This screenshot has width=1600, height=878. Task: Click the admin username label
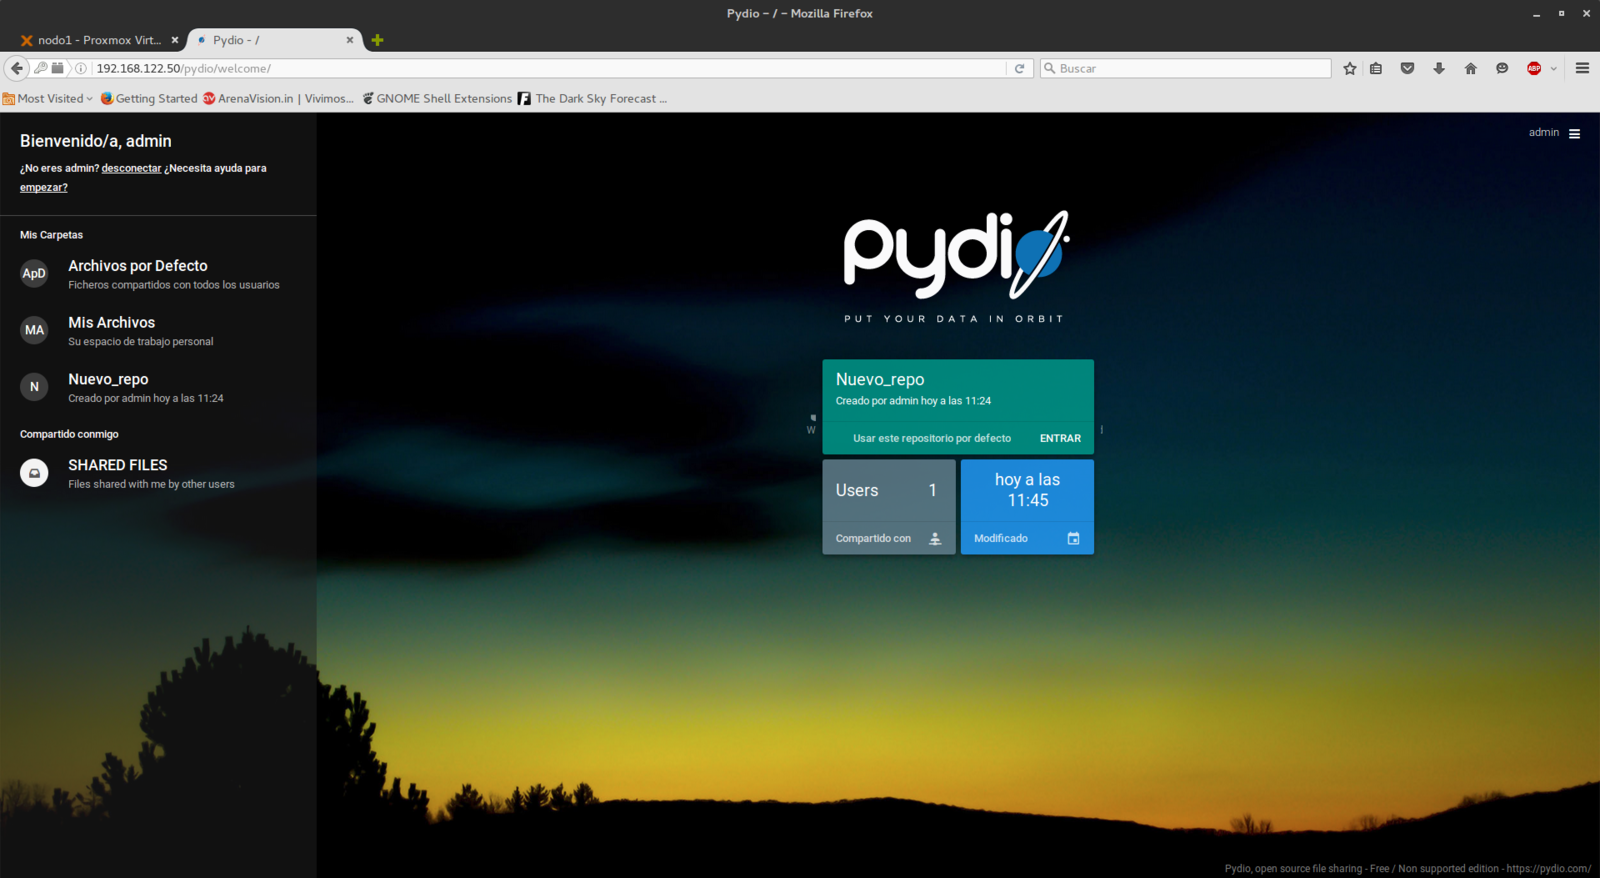pyautogui.click(x=1544, y=132)
